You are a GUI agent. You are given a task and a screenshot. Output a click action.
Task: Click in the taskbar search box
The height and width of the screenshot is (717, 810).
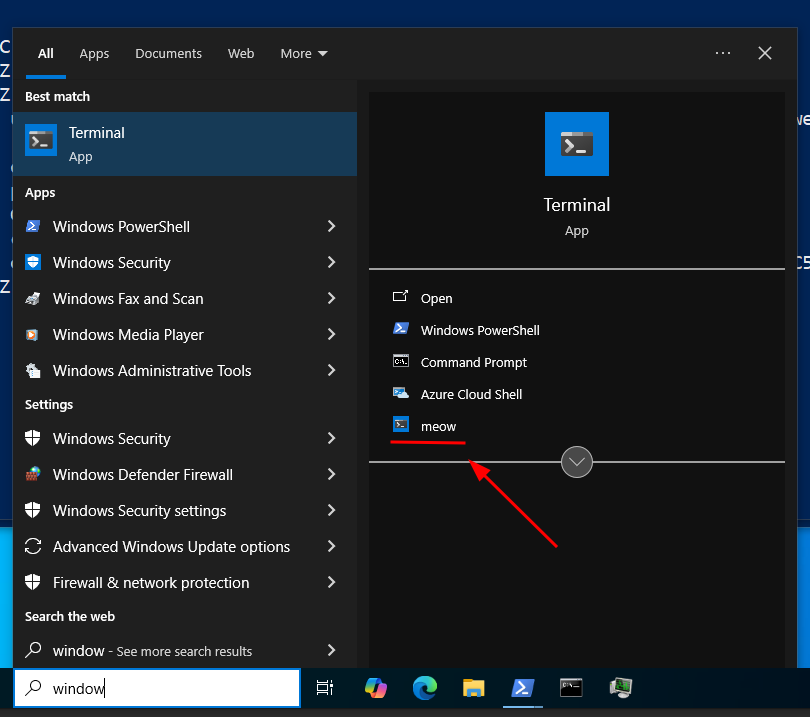tap(157, 688)
